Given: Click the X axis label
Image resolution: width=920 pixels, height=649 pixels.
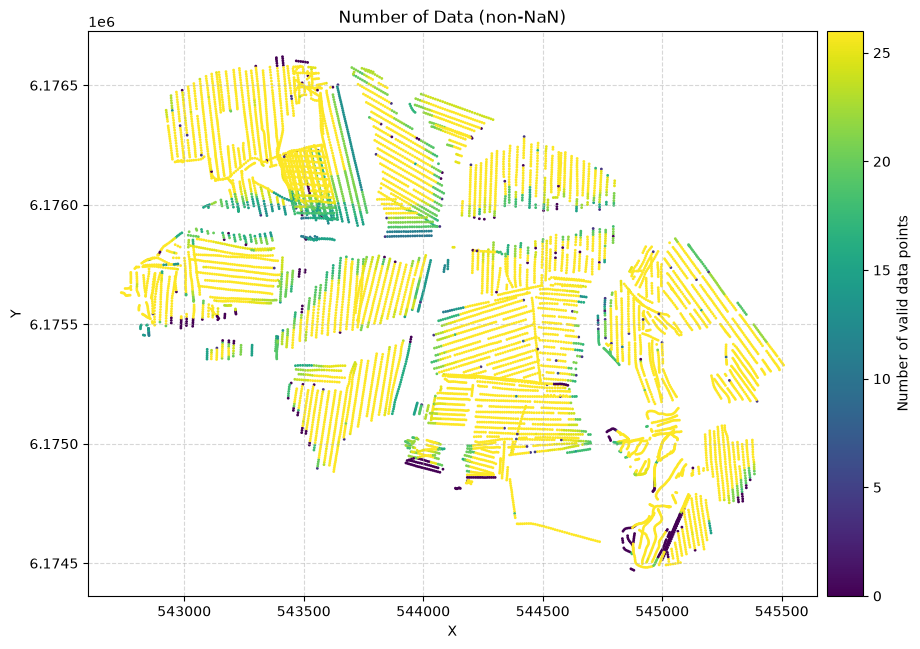Looking at the screenshot, I should pyautogui.click(x=452, y=631).
